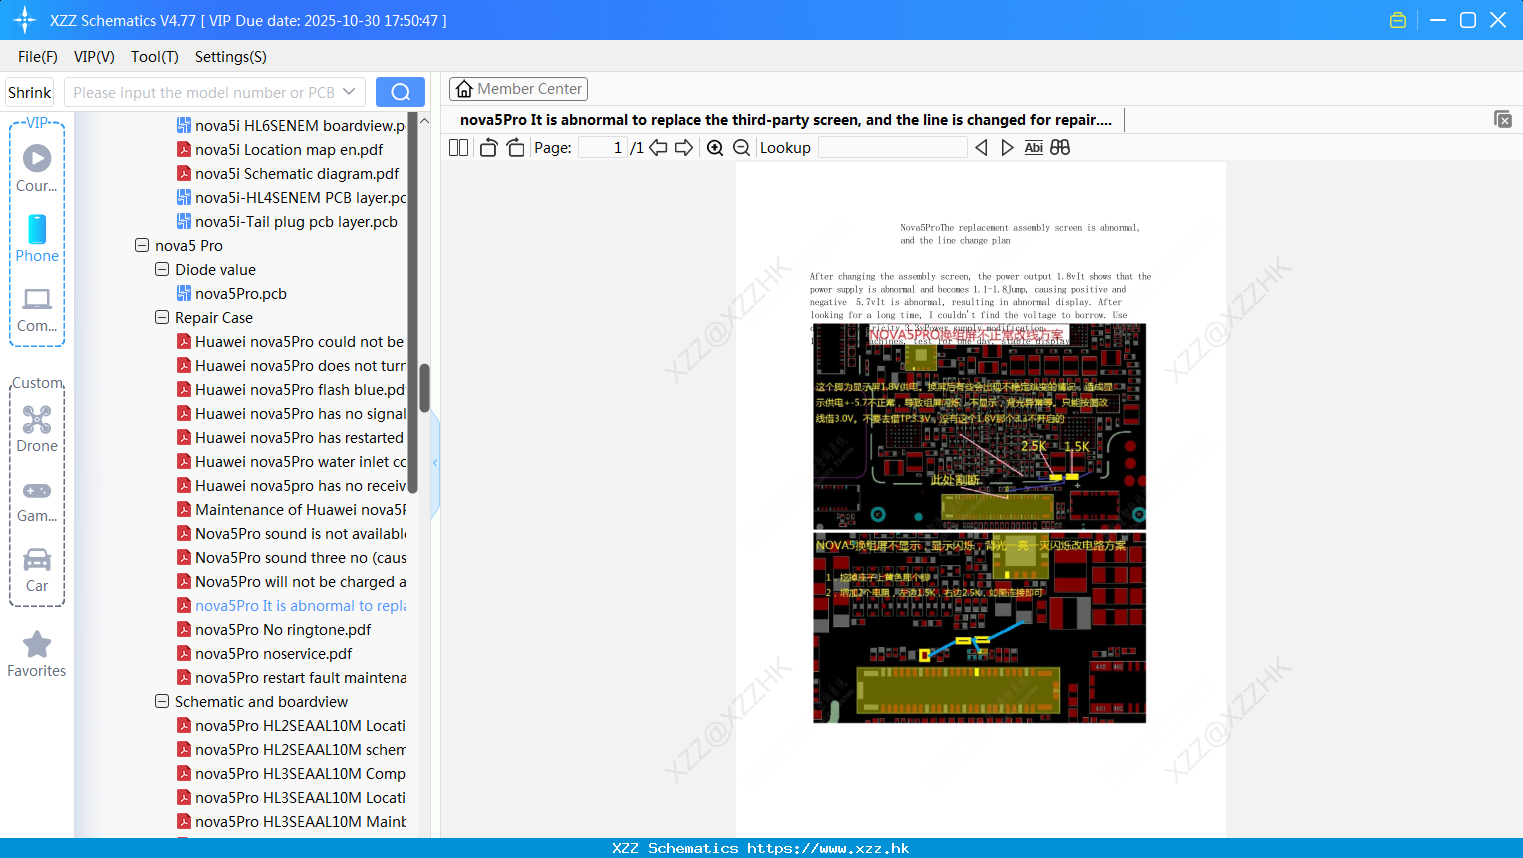The height and width of the screenshot is (858, 1523).
Task: Click the binoculars search icon
Action: point(1060,148)
